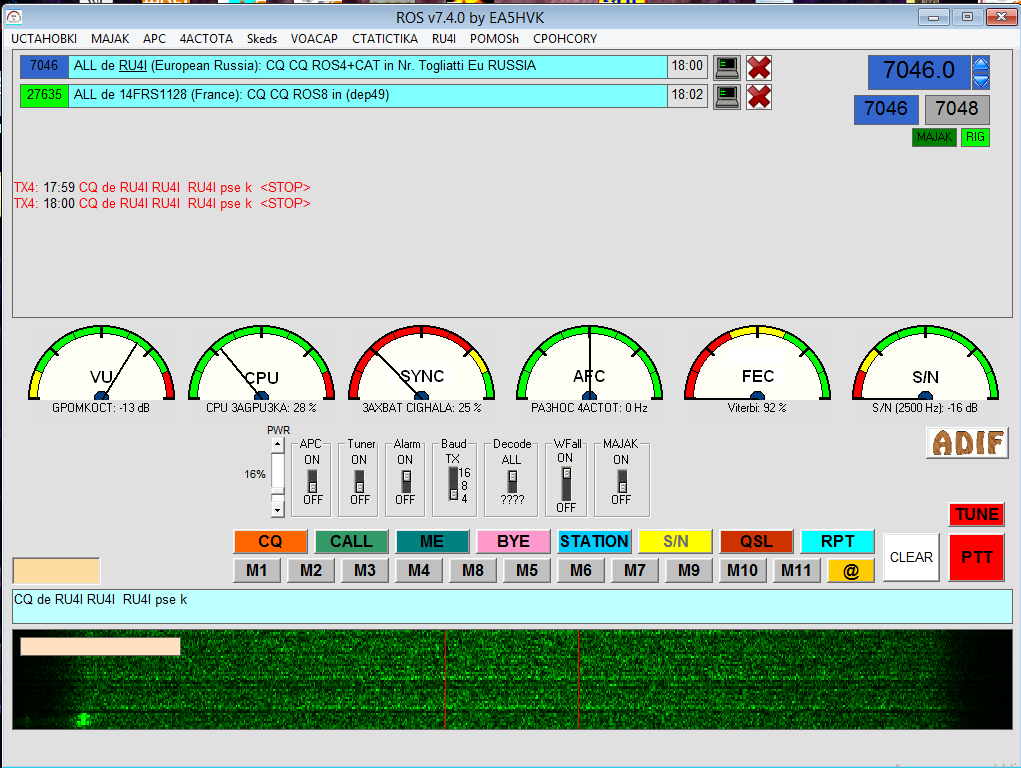Increase frequency with the up arrow
The height and width of the screenshot is (768, 1021).
point(981,64)
